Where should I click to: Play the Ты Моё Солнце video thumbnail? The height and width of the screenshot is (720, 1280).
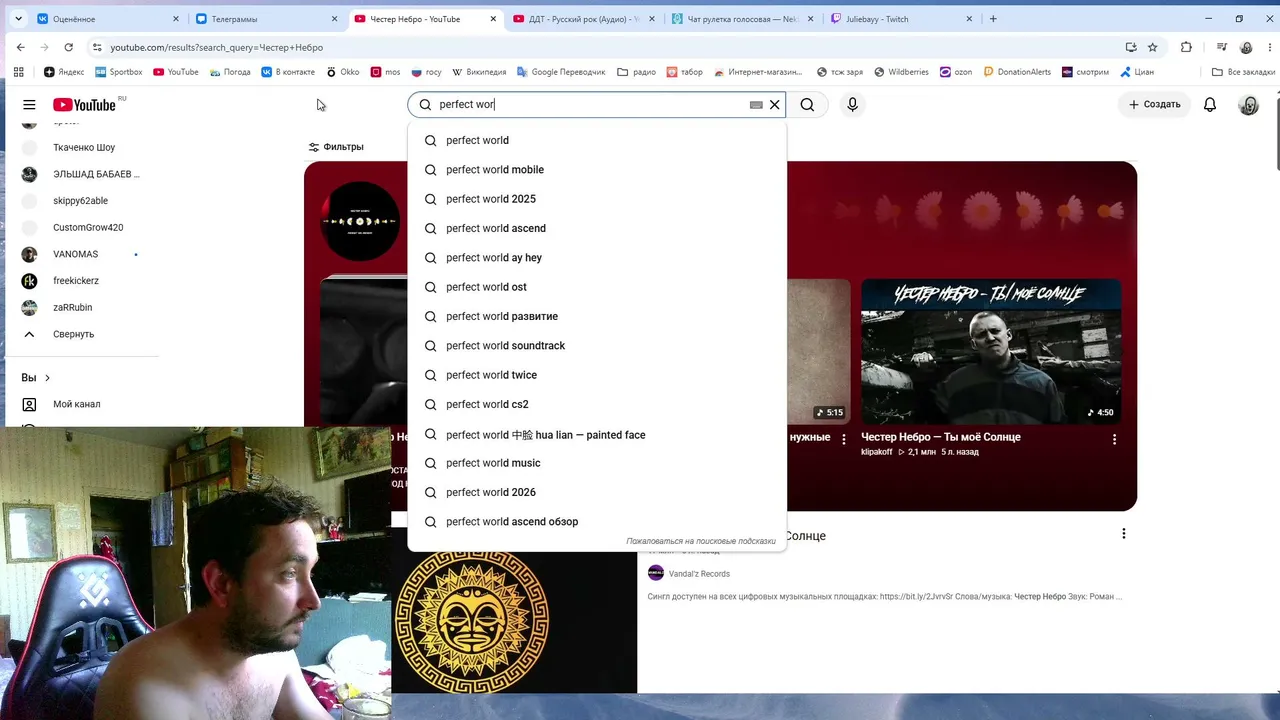(x=991, y=352)
